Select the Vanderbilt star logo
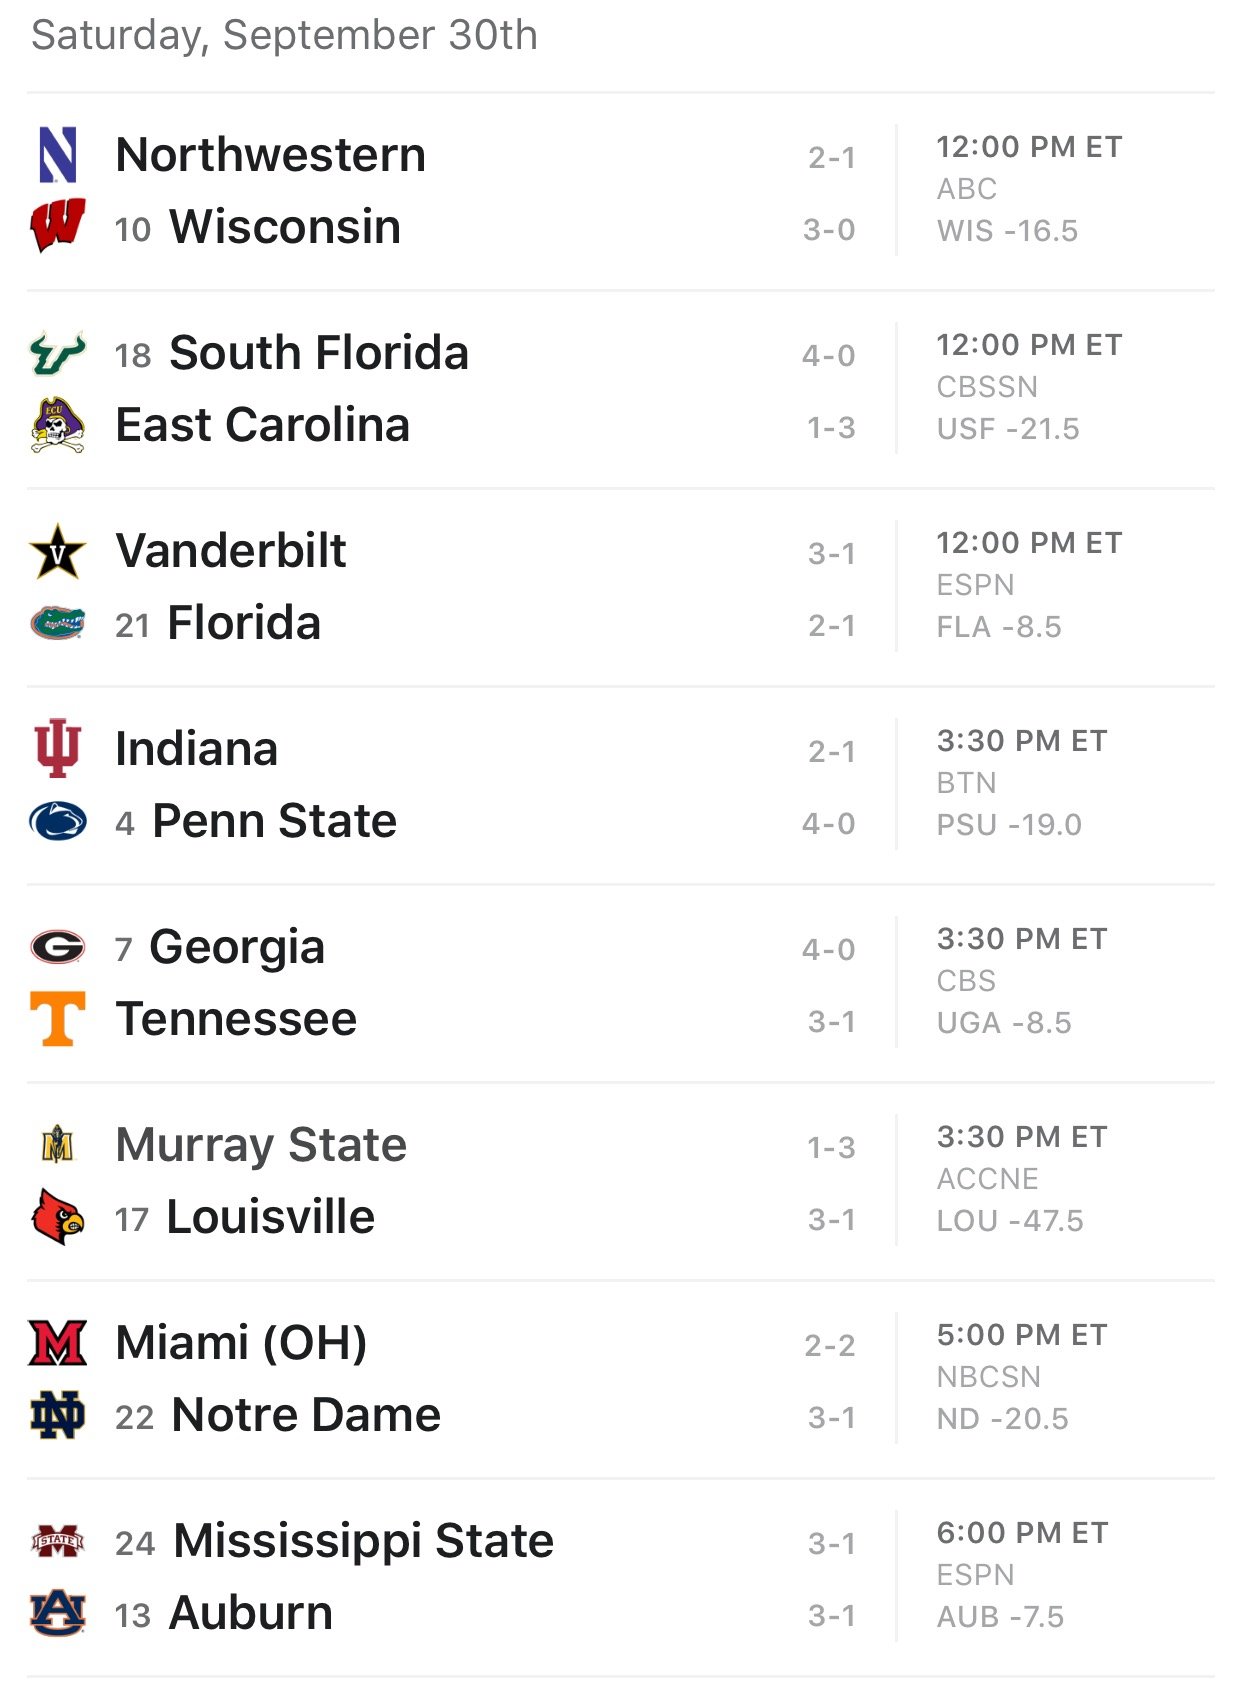The width and height of the screenshot is (1239, 1687). [58, 551]
